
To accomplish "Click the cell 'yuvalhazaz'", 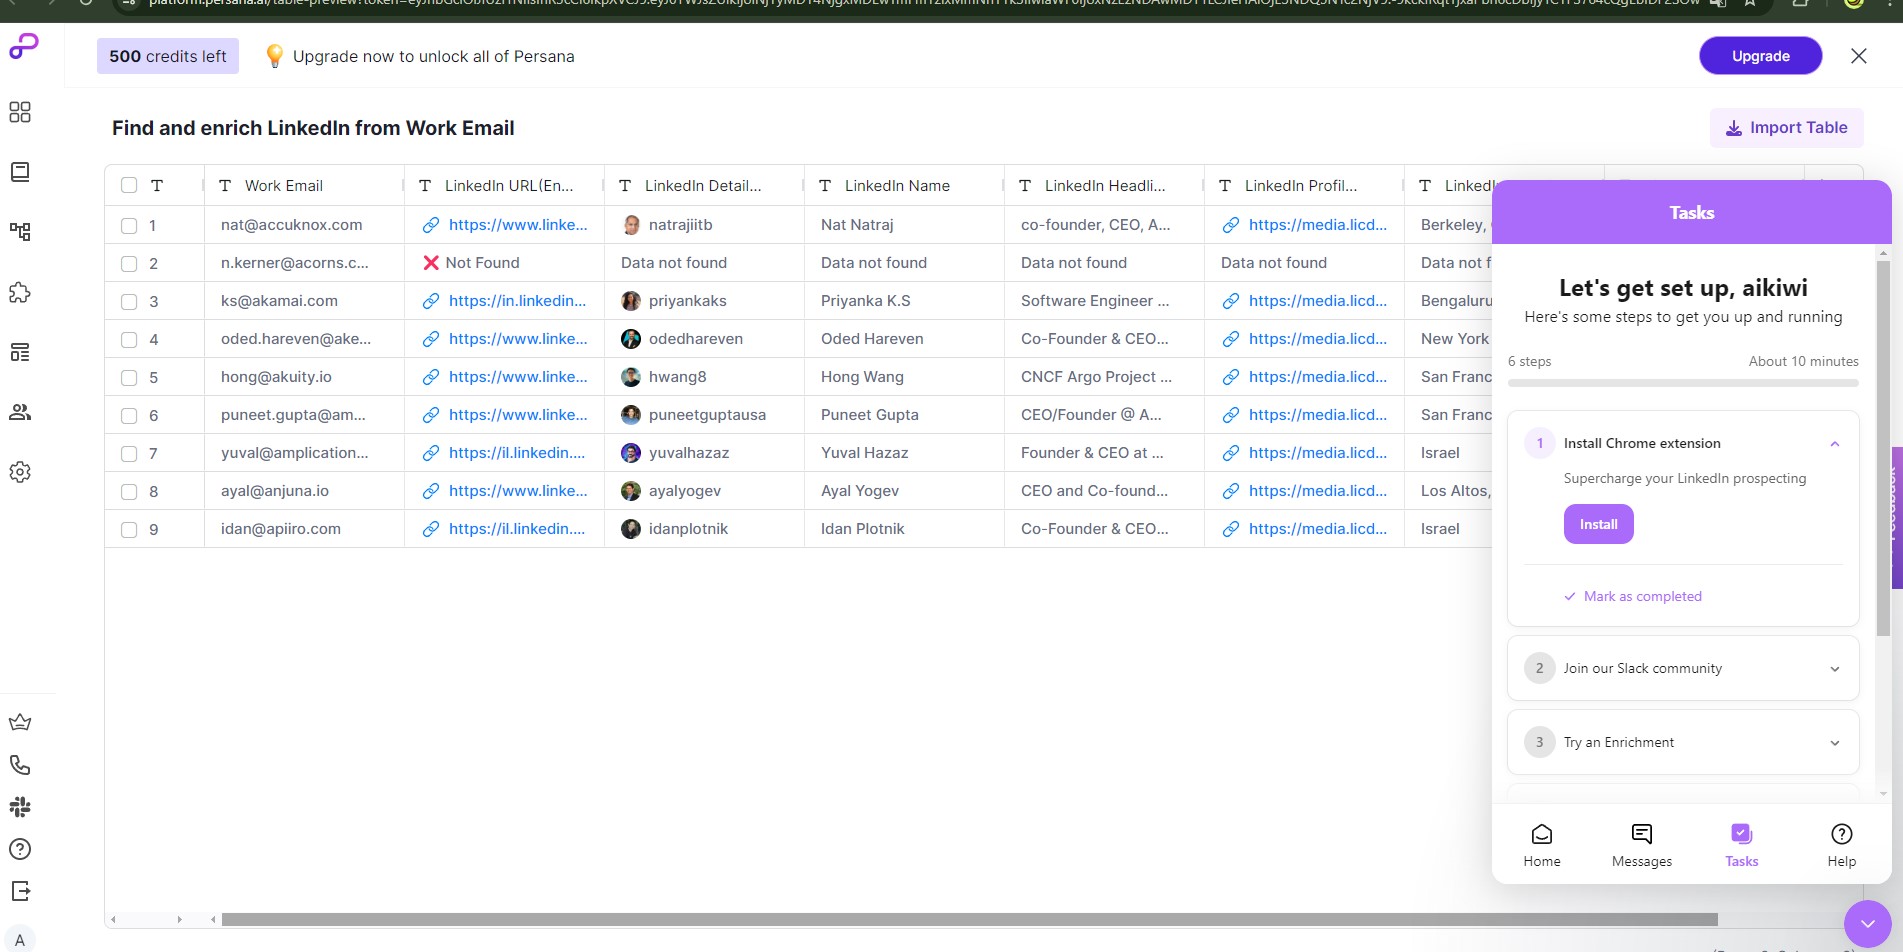I will pyautogui.click(x=704, y=453).
